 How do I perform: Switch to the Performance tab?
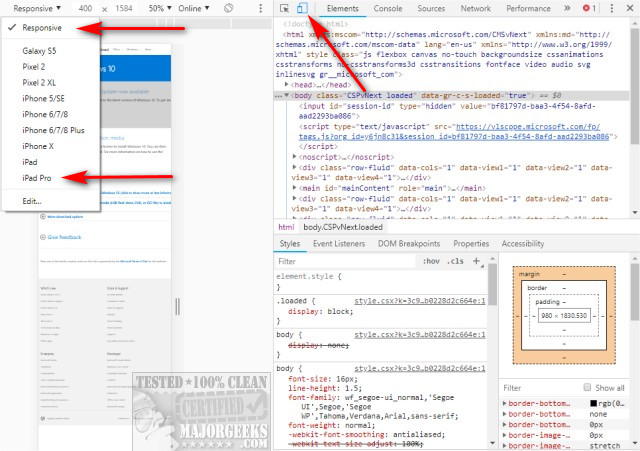tap(528, 8)
